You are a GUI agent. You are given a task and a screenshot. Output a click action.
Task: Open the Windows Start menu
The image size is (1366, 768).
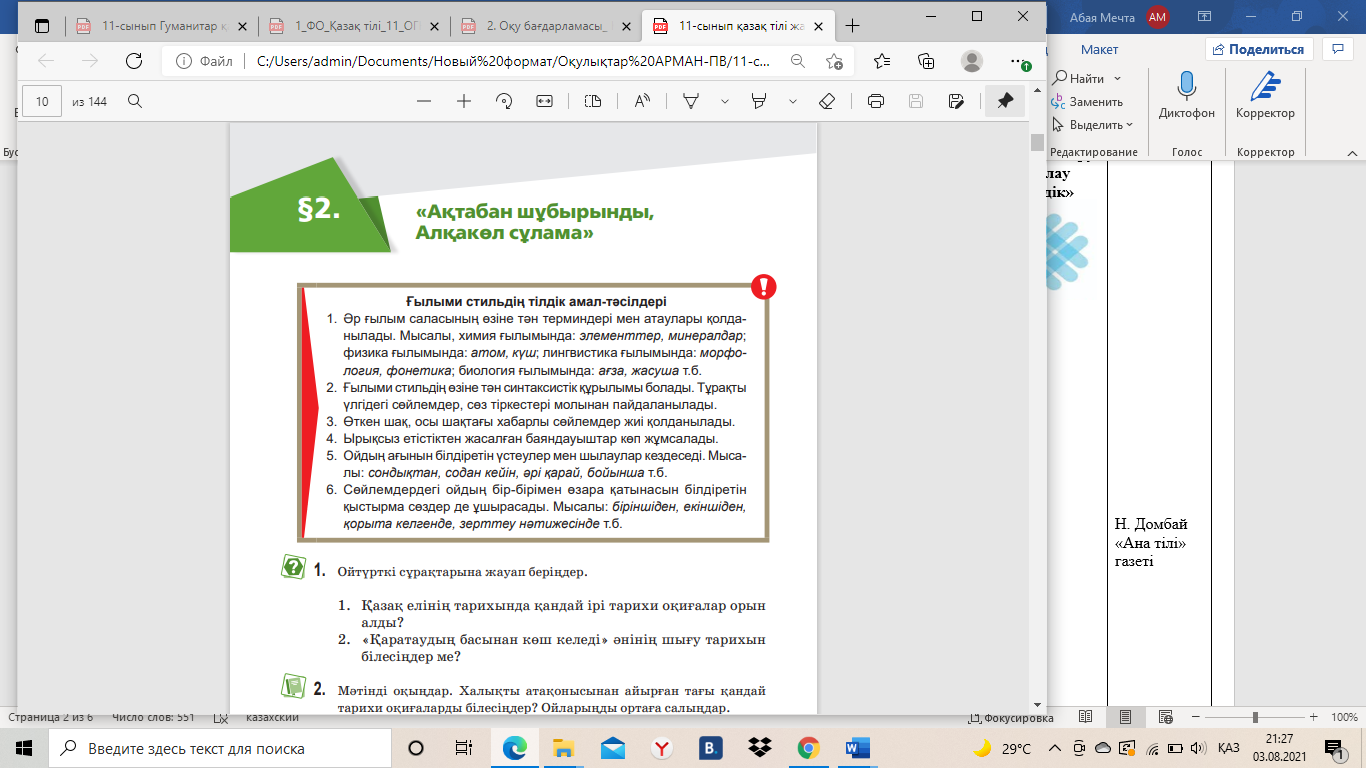point(24,748)
